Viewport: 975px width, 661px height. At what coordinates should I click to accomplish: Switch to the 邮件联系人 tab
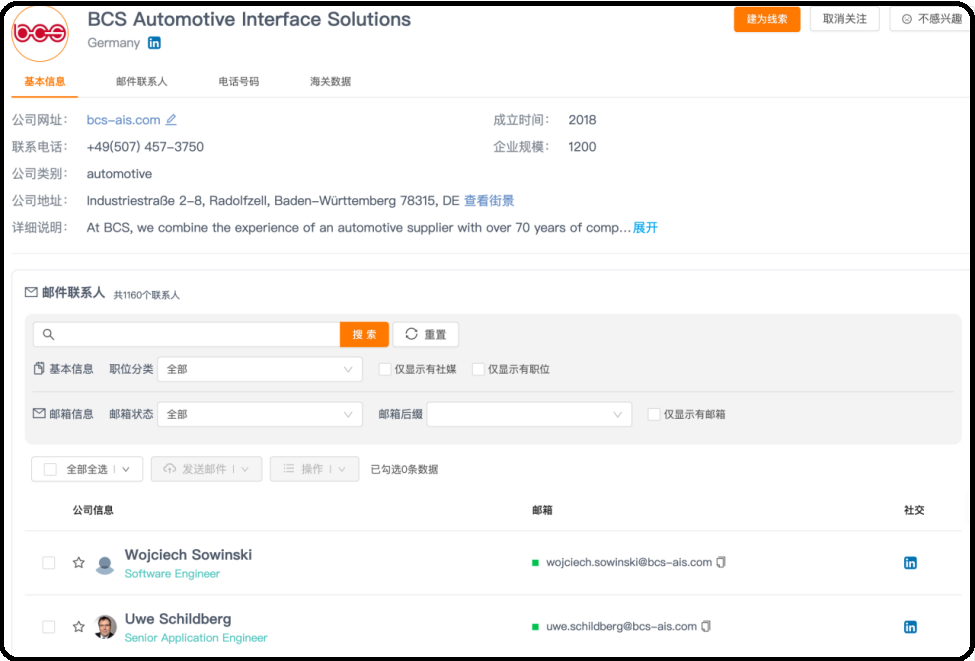(x=142, y=81)
